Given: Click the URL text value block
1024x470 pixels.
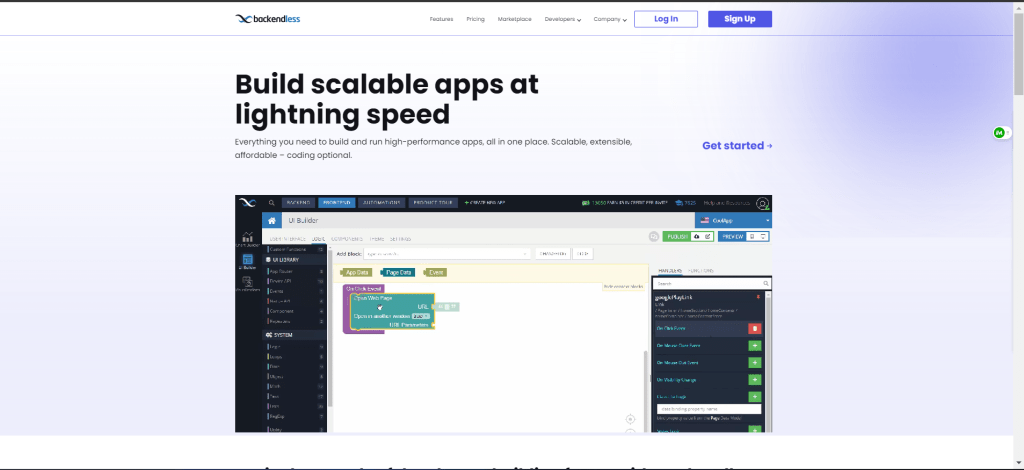Looking at the screenshot, I should pos(448,306).
